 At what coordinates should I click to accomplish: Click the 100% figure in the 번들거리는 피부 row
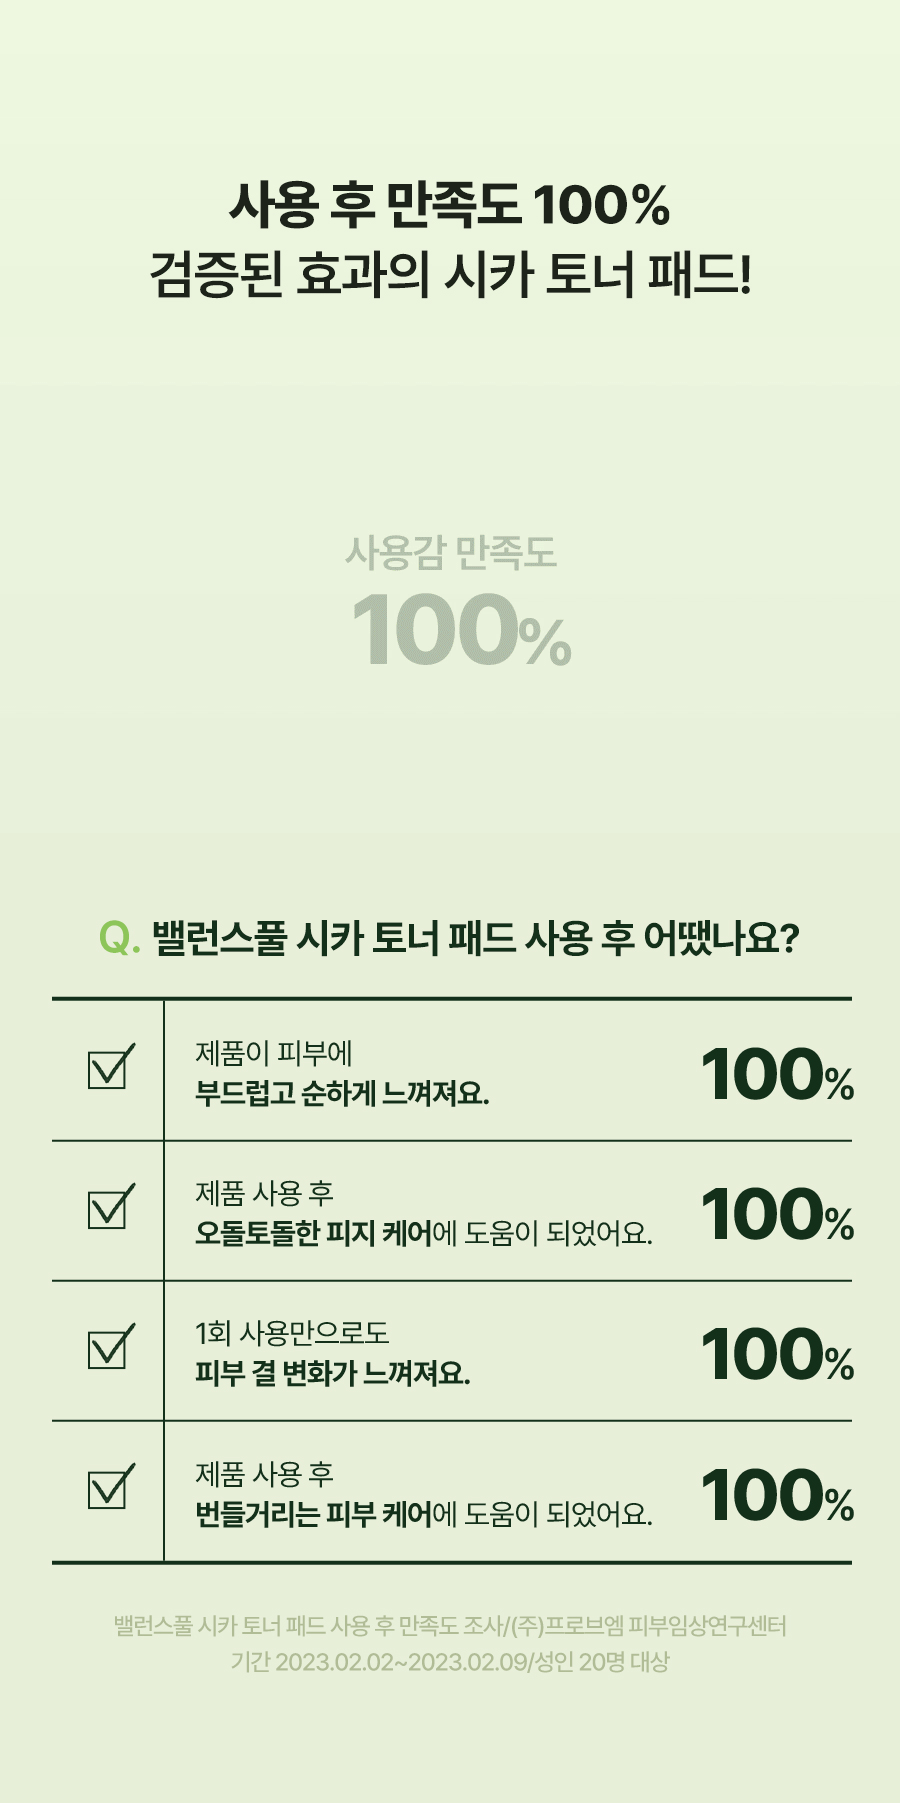[777, 1496]
